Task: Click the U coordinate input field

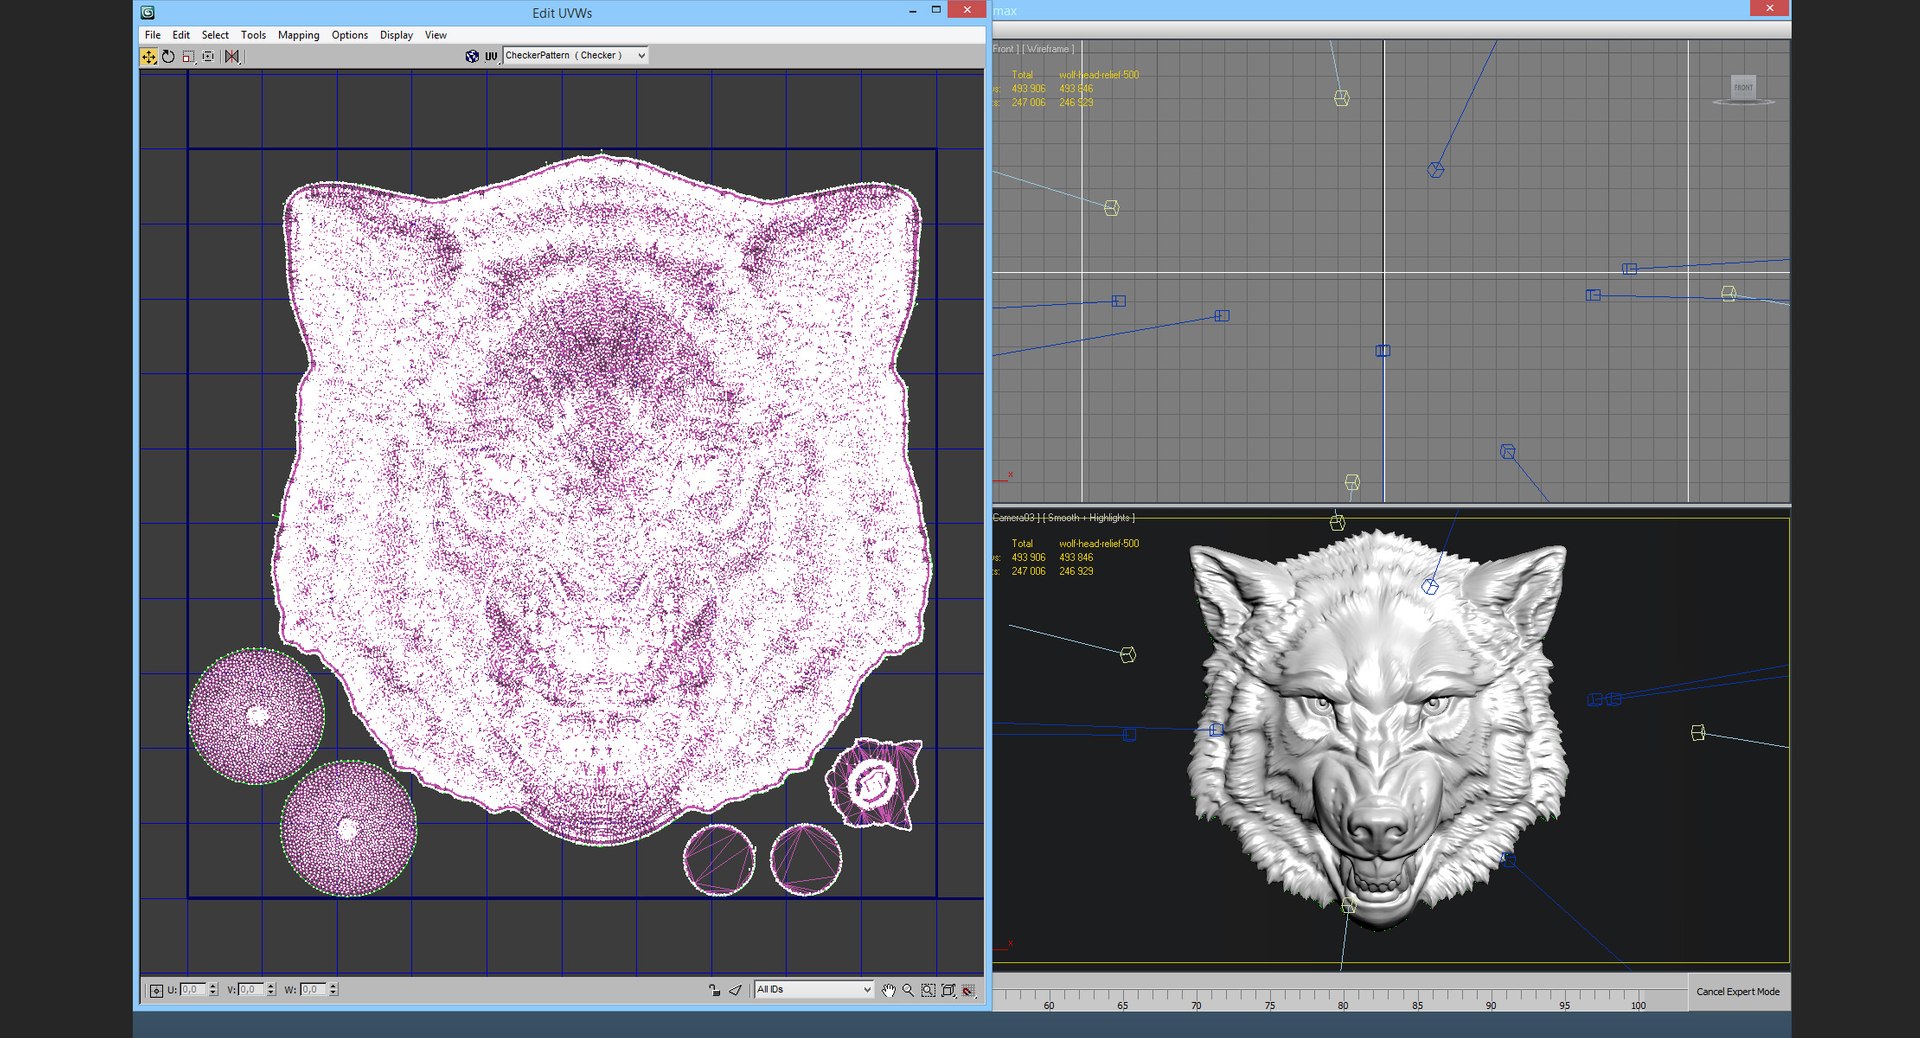Action: [x=193, y=990]
